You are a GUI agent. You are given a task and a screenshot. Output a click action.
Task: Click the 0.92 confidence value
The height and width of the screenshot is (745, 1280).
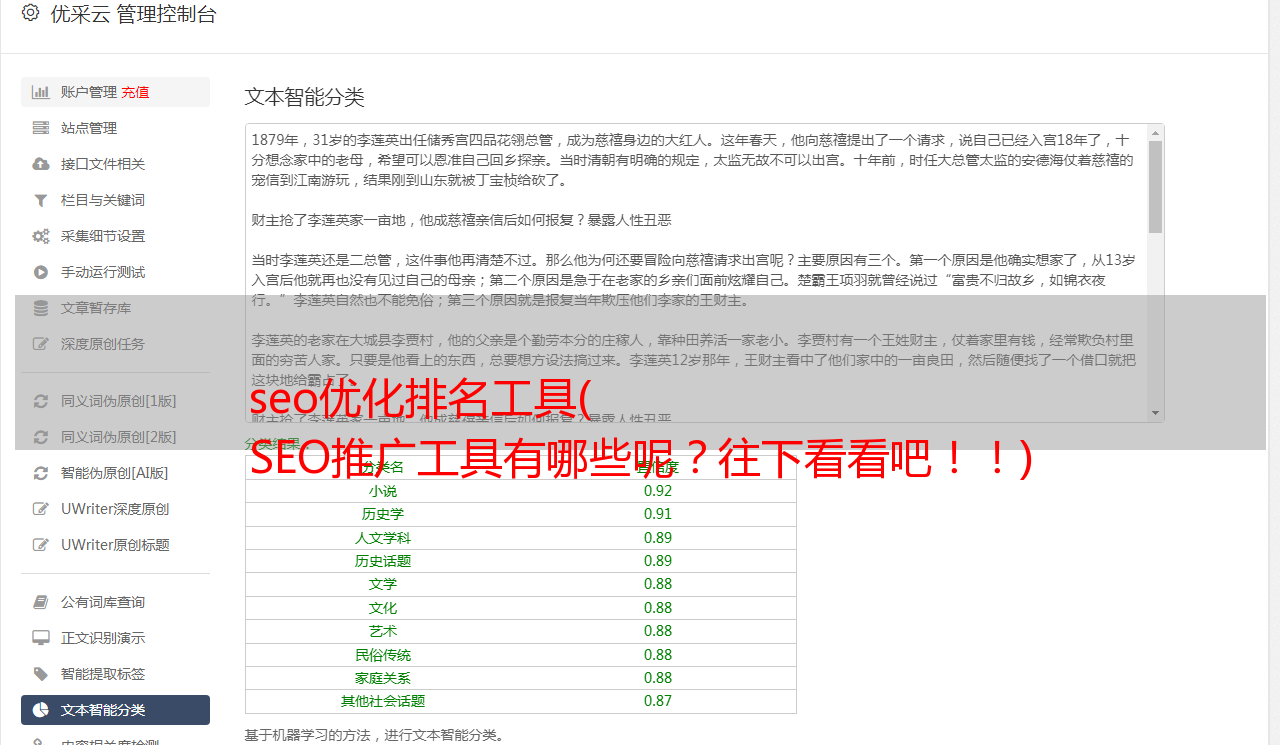pyautogui.click(x=658, y=491)
